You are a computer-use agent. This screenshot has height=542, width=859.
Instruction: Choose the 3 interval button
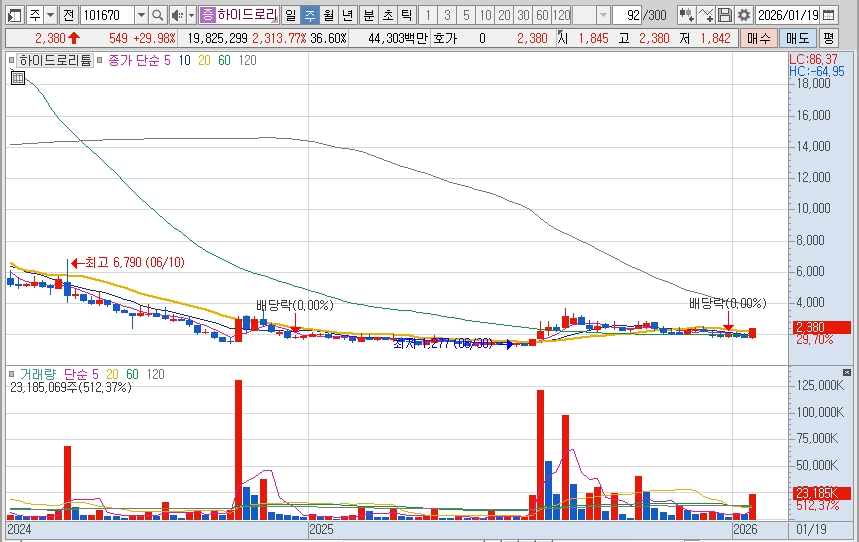447,15
